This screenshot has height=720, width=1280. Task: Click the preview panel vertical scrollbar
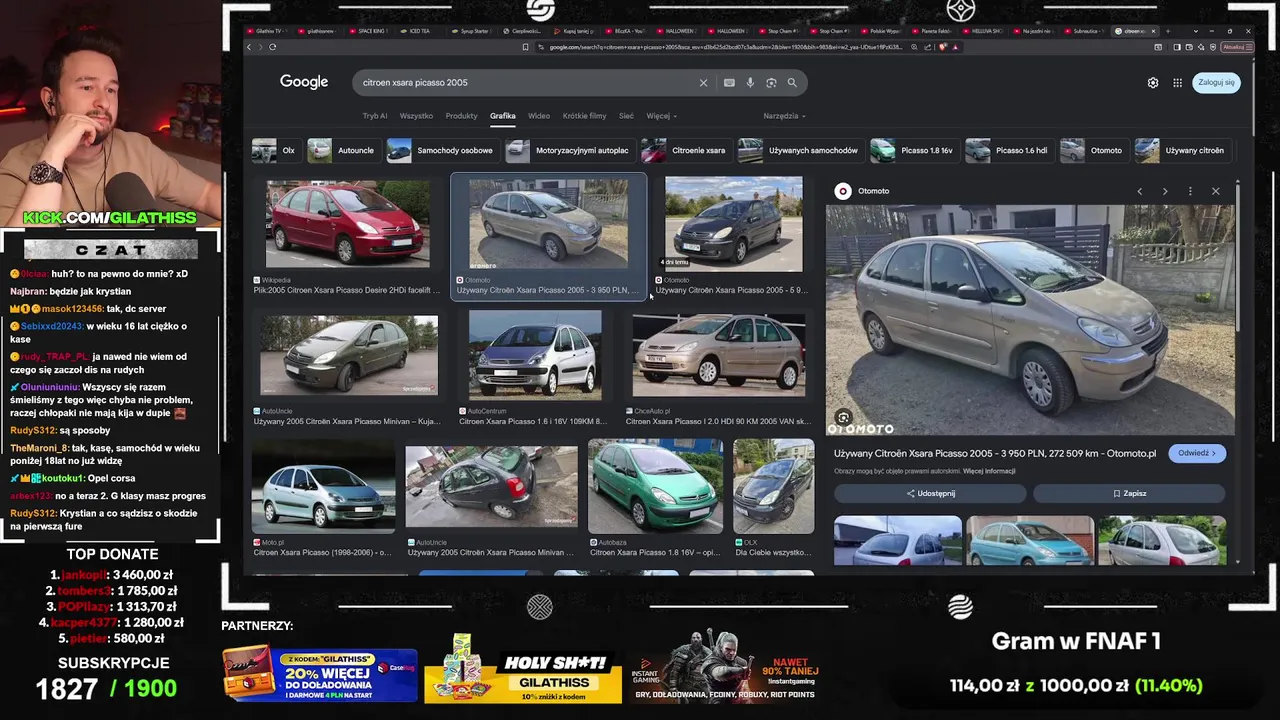[1238, 260]
